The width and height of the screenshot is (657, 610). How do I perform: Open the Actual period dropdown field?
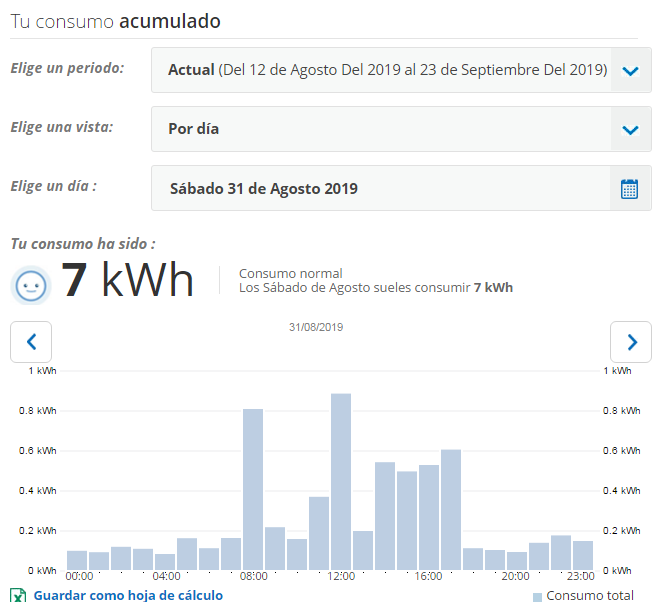pyautogui.click(x=401, y=70)
